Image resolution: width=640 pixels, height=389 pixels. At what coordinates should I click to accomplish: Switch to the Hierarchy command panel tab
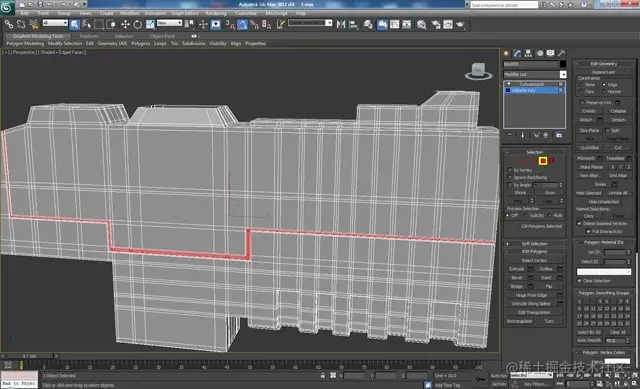(529, 53)
